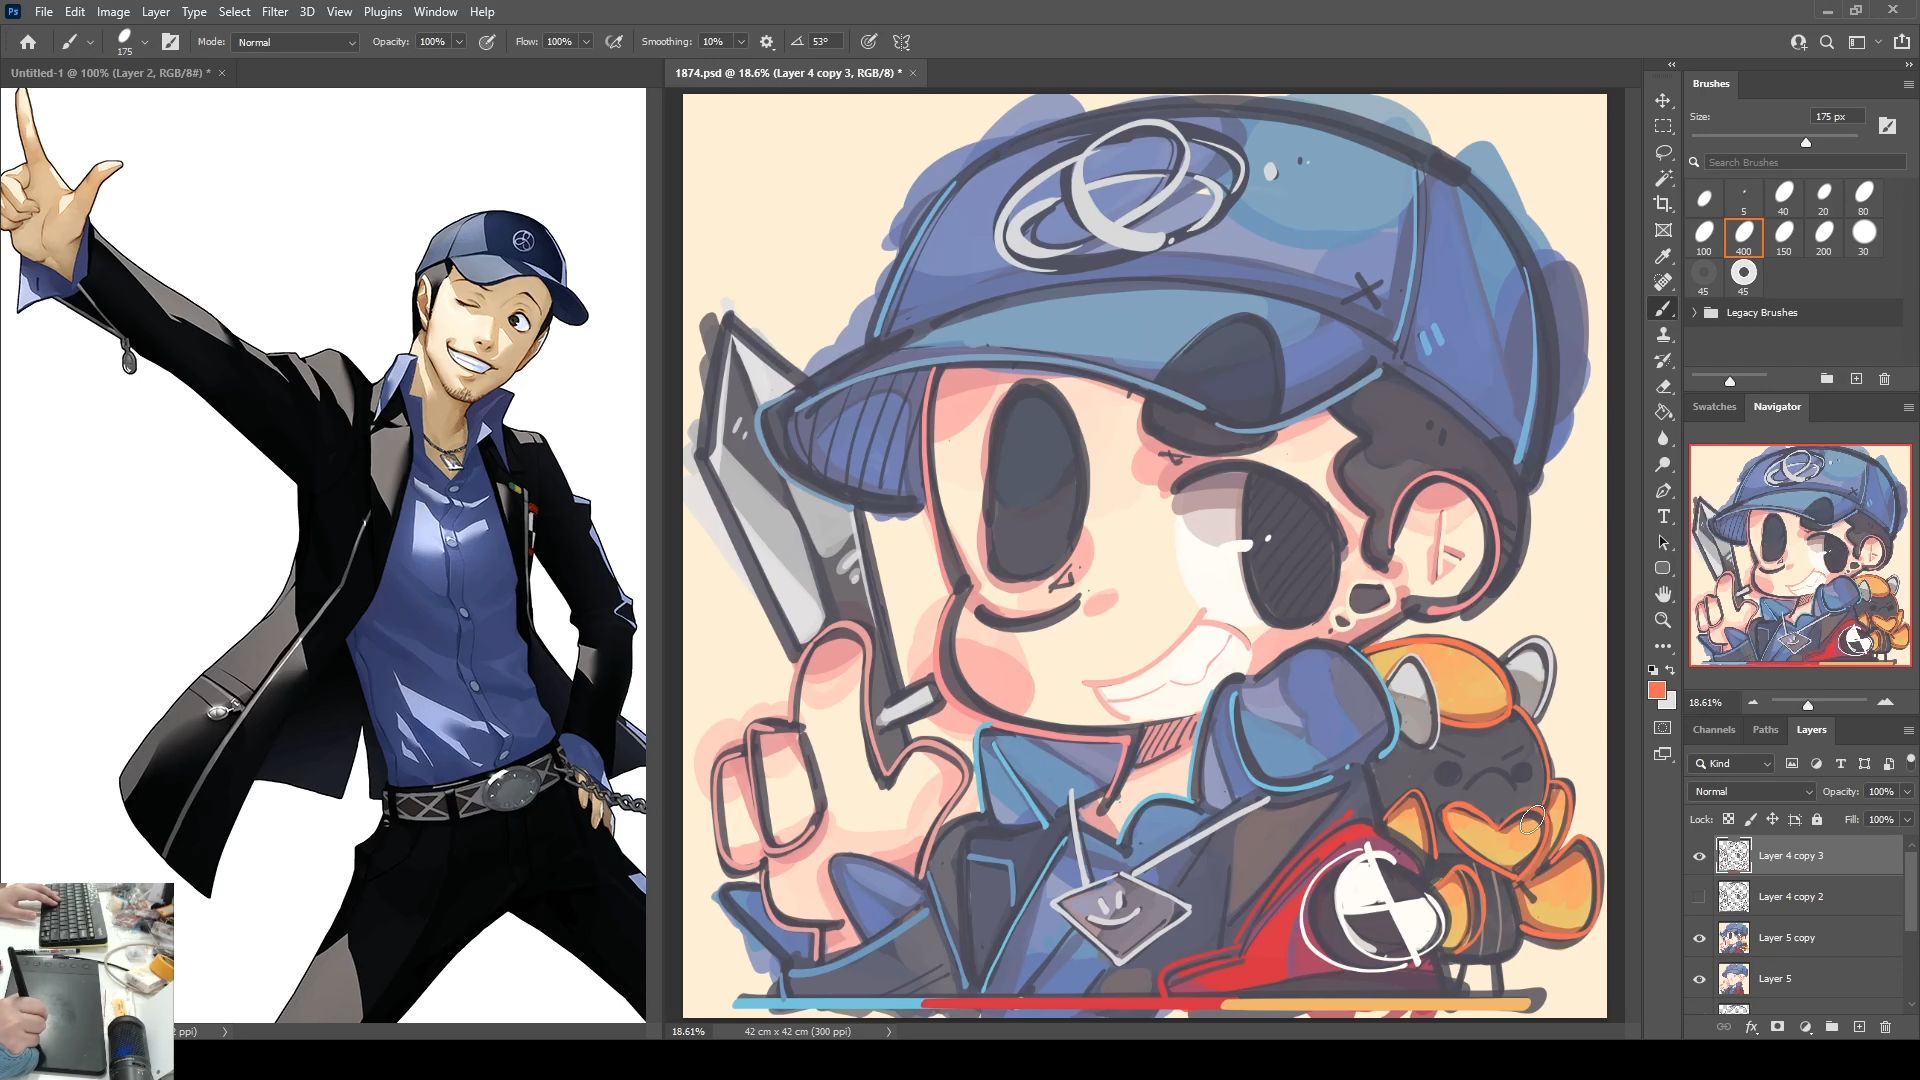This screenshot has height=1080, width=1920.
Task: Hide Layer 4 copy 3 visibility eye
Action: click(x=1699, y=856)
